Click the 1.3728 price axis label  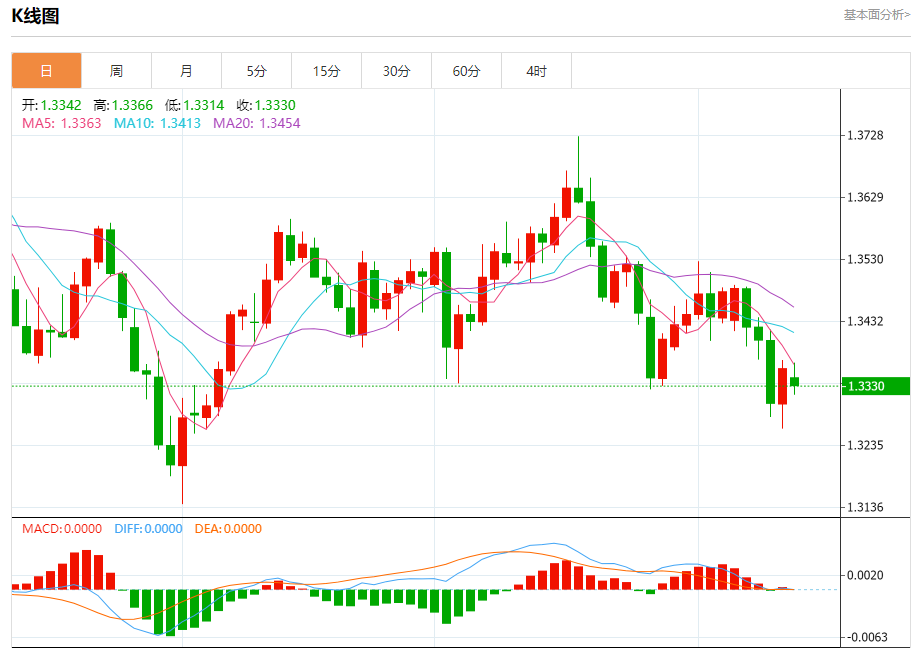pyautogui.click(x=866, y=134)
